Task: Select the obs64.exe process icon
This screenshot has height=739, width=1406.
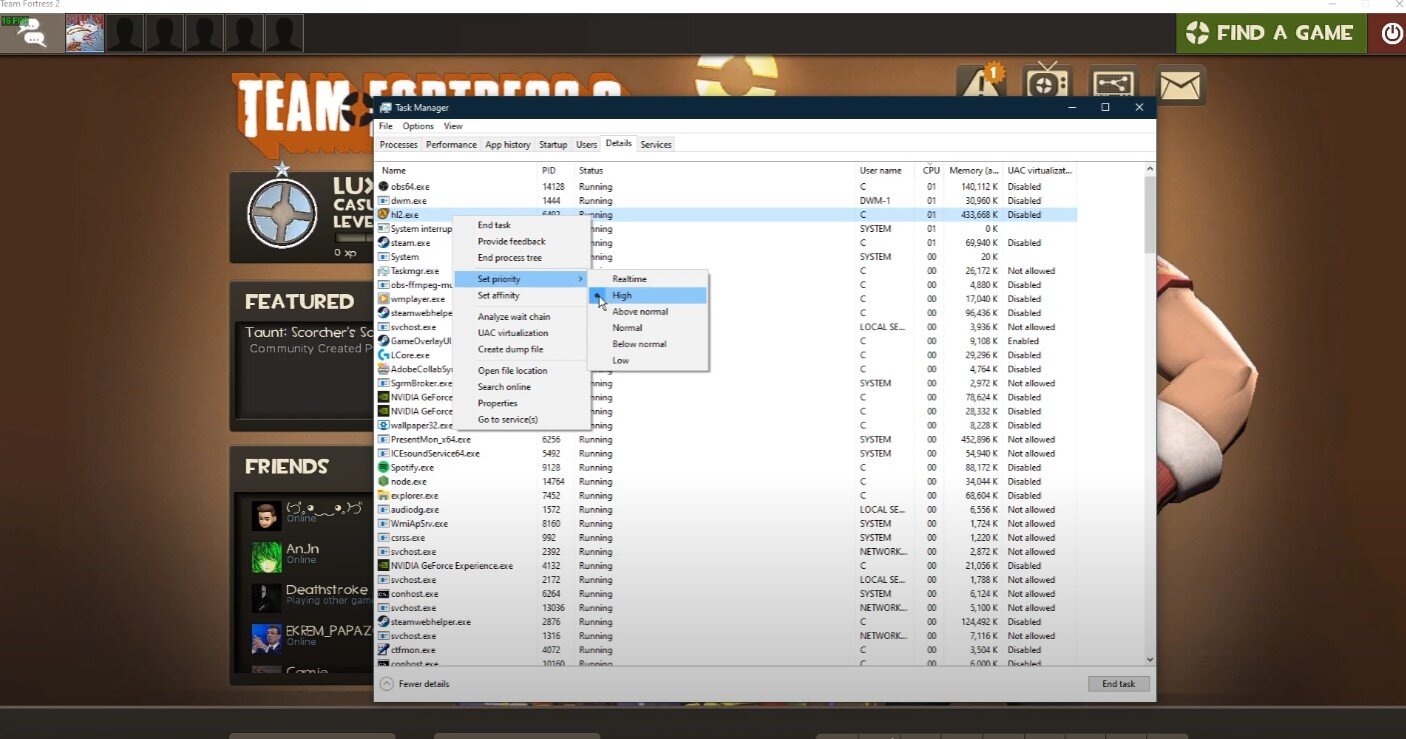Action: click(383, 187)
